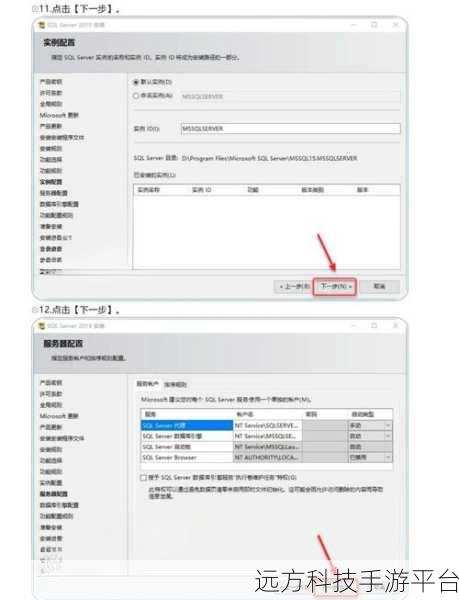
Task: Open startup type dropdown for SQL Server Browser row
Action: pos(388,458)
